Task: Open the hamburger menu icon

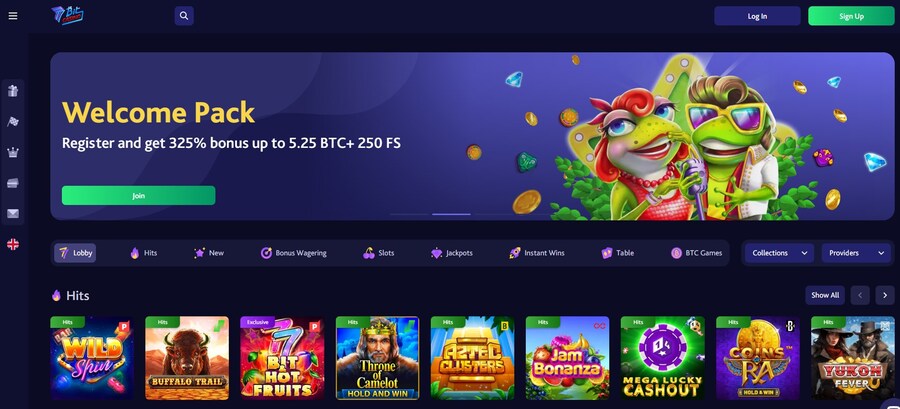Action: tap(13, 16)
